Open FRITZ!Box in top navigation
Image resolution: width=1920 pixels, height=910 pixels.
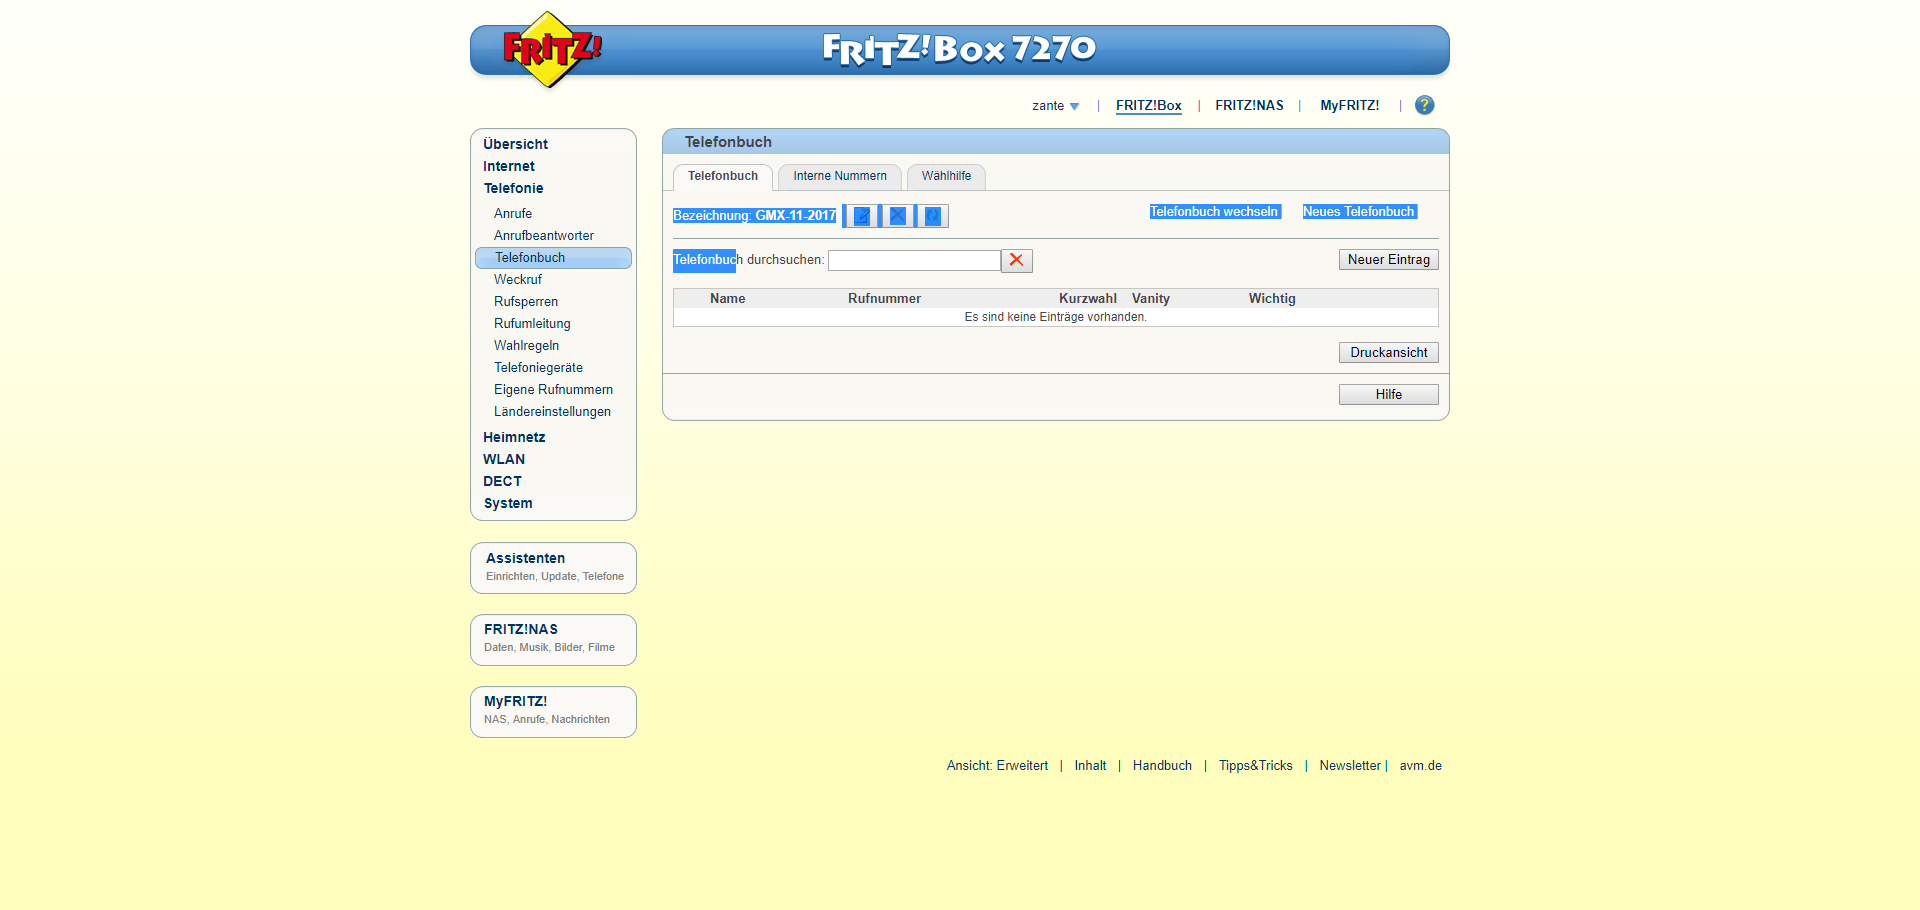pyautogui.click(x=1148, y=106)
